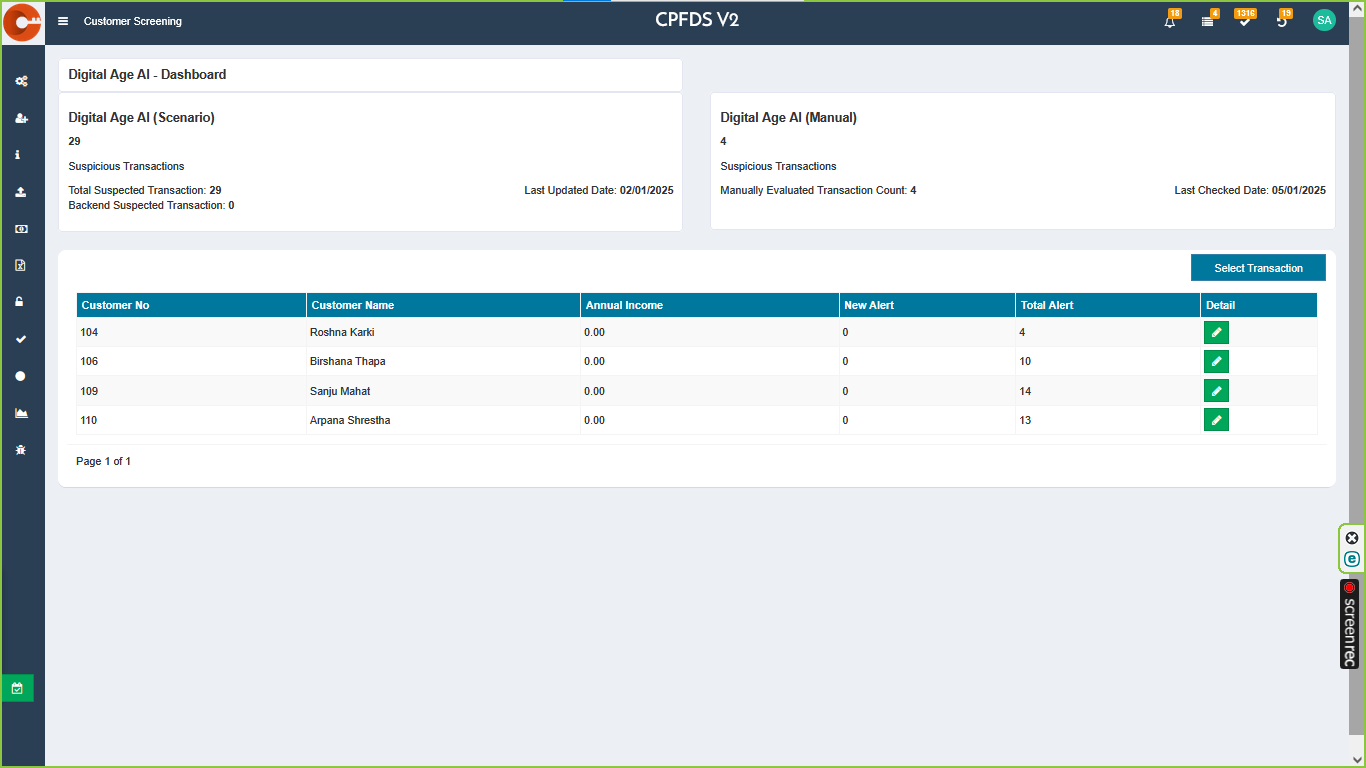Image resolution: width=1366 pixels, height=768 pixels.
Task: Open the area chart sidebar icon
Action: pyautogui.click(x=21, y=413)
